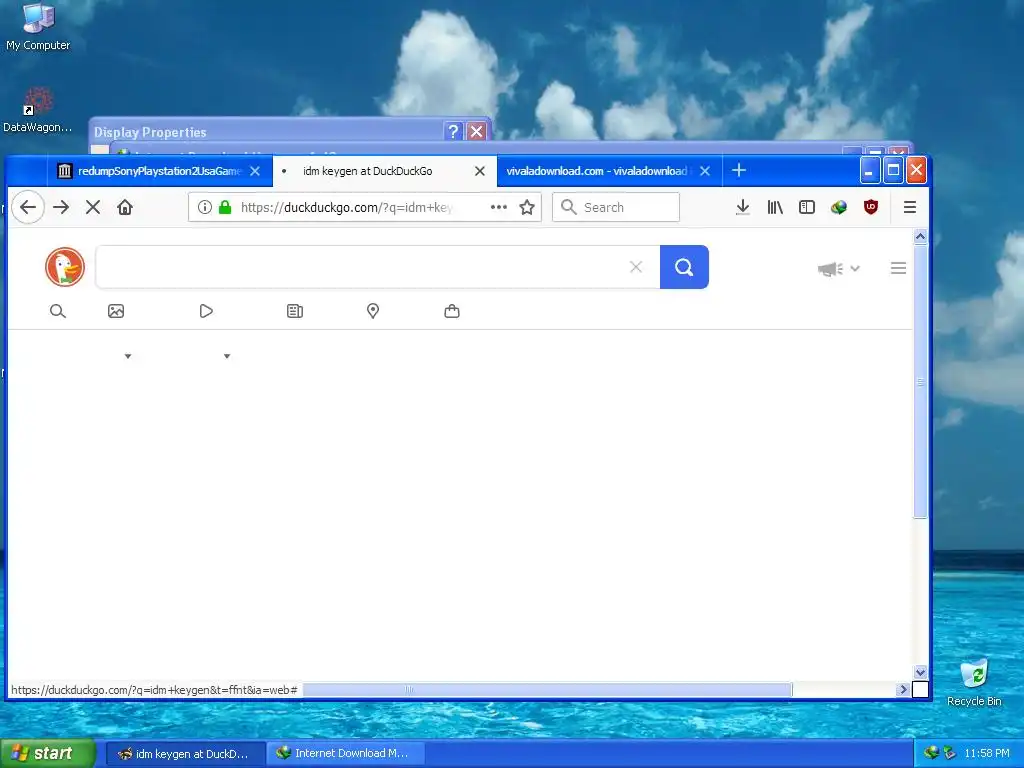The width and height of the screenshot is (1024, 768).
Task: Stop loading the page
Action: coord(93,207)
